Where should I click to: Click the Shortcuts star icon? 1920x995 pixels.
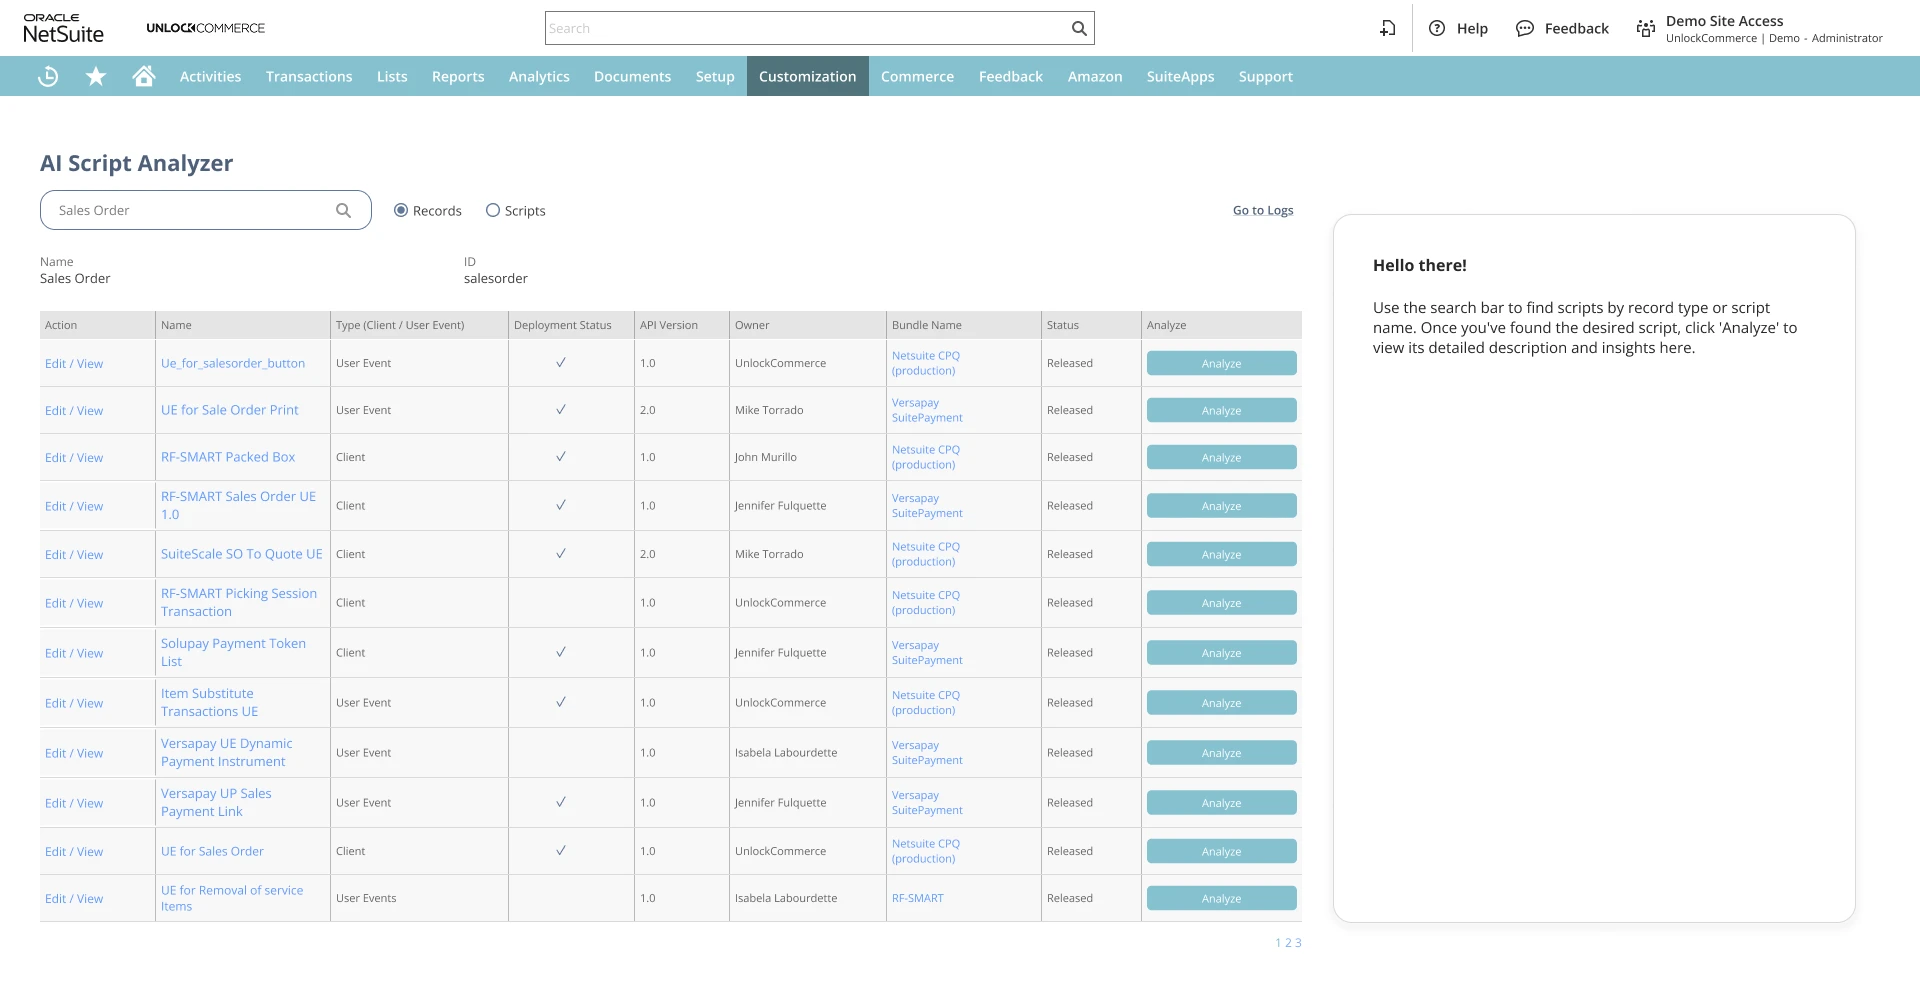(96, 77)
